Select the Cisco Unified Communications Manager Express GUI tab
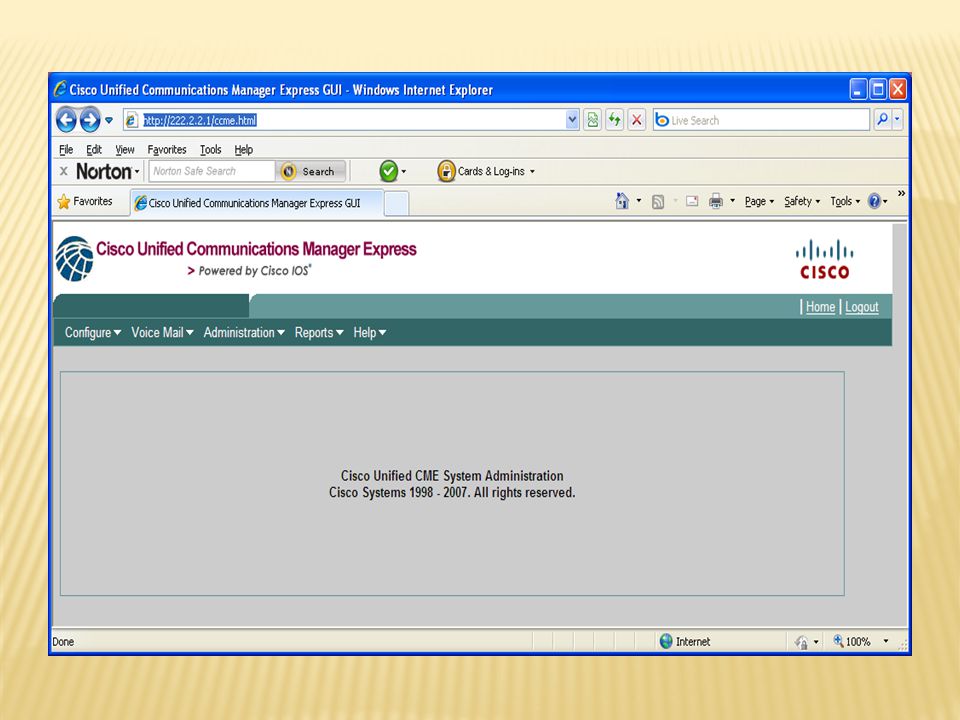 257,203
